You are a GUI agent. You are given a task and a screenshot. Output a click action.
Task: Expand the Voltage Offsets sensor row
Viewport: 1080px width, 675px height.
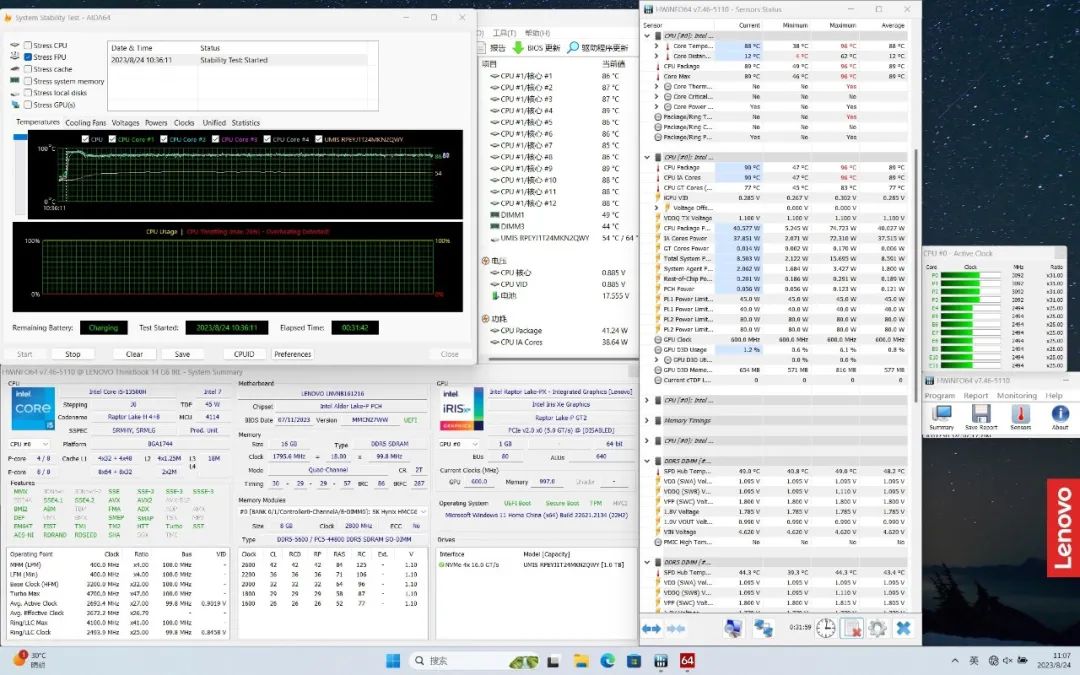pyautogui.click(x=656, y=208)
